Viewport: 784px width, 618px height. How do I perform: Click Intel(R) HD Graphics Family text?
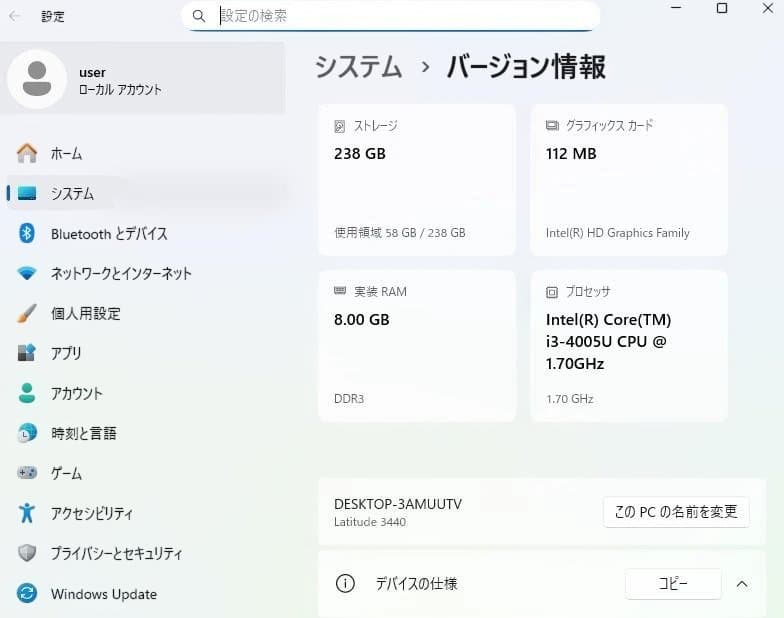(618, 233)
